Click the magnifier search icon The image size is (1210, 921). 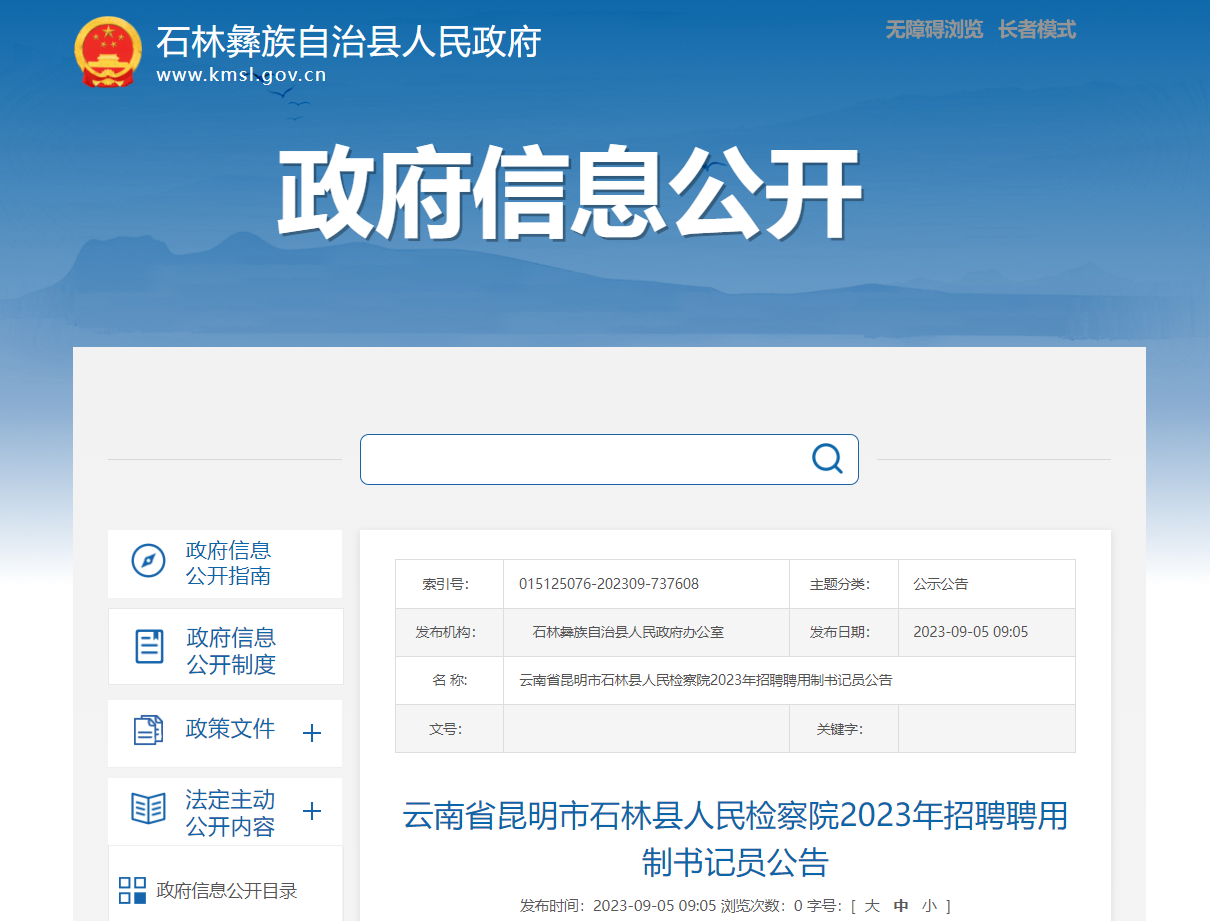pos(827,459)
